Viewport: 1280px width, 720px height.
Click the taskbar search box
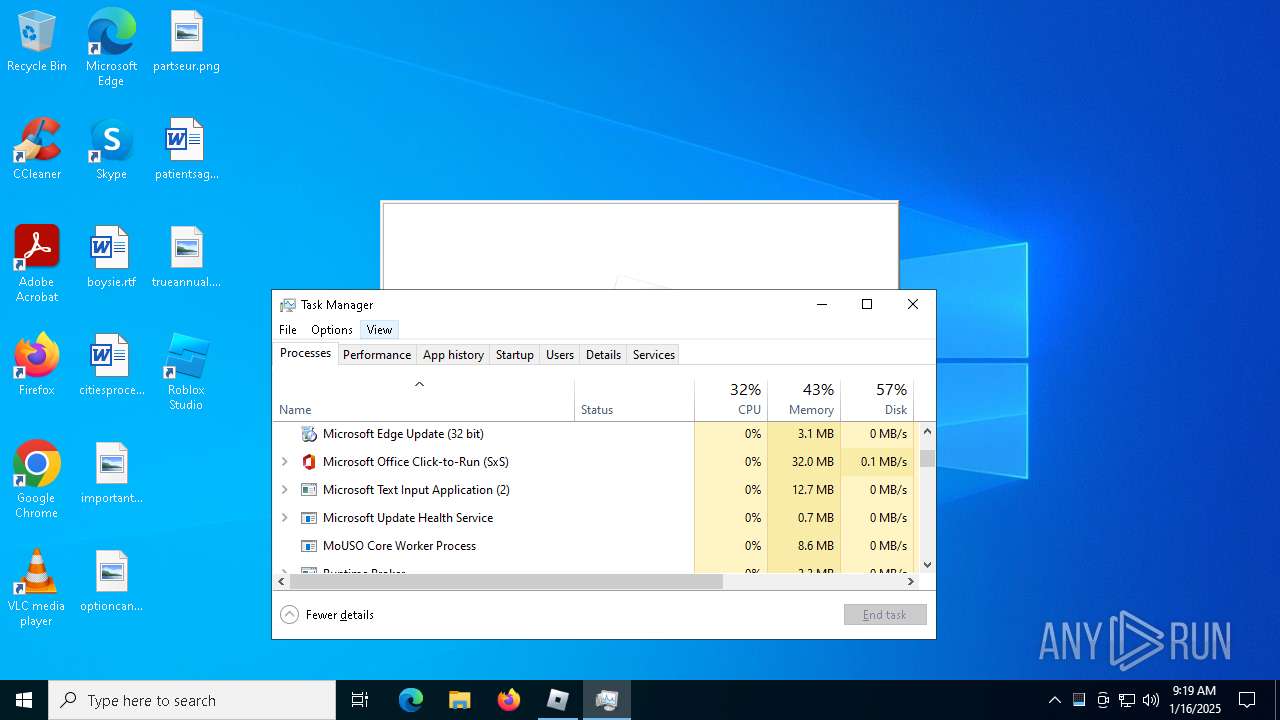[192, 700]
